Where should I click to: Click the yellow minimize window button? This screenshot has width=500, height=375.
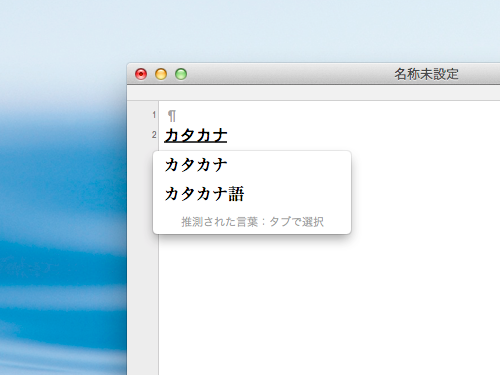(x=161, y=74)
